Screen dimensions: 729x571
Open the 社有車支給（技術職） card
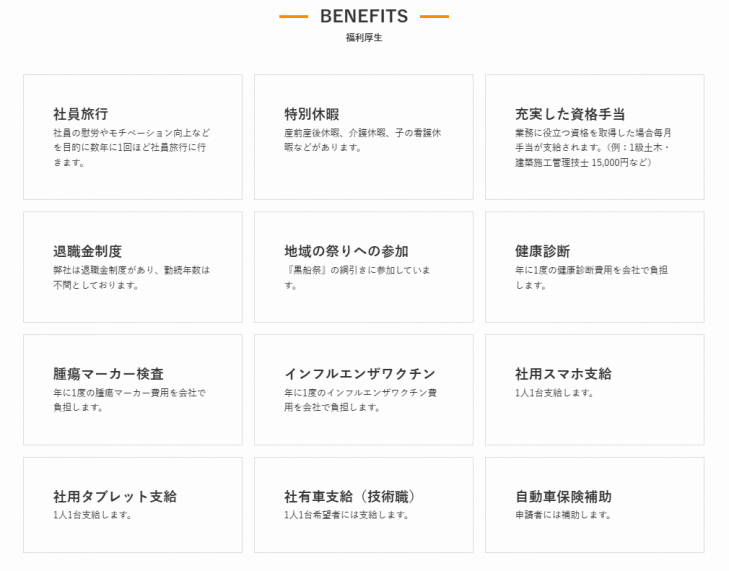(364, 505)
